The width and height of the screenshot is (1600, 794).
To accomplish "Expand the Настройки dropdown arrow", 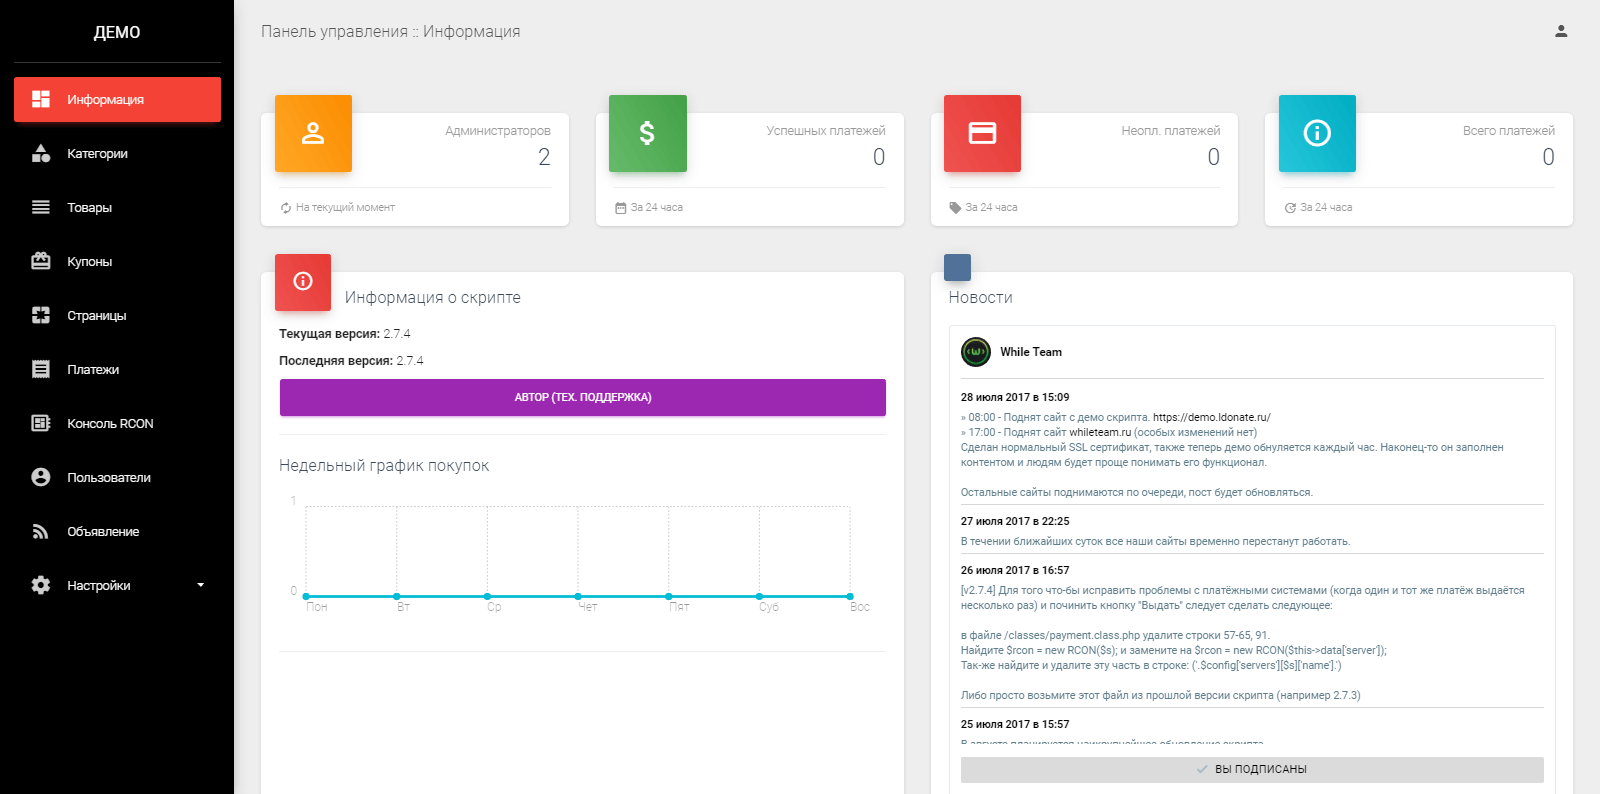I will click(200, 585).
